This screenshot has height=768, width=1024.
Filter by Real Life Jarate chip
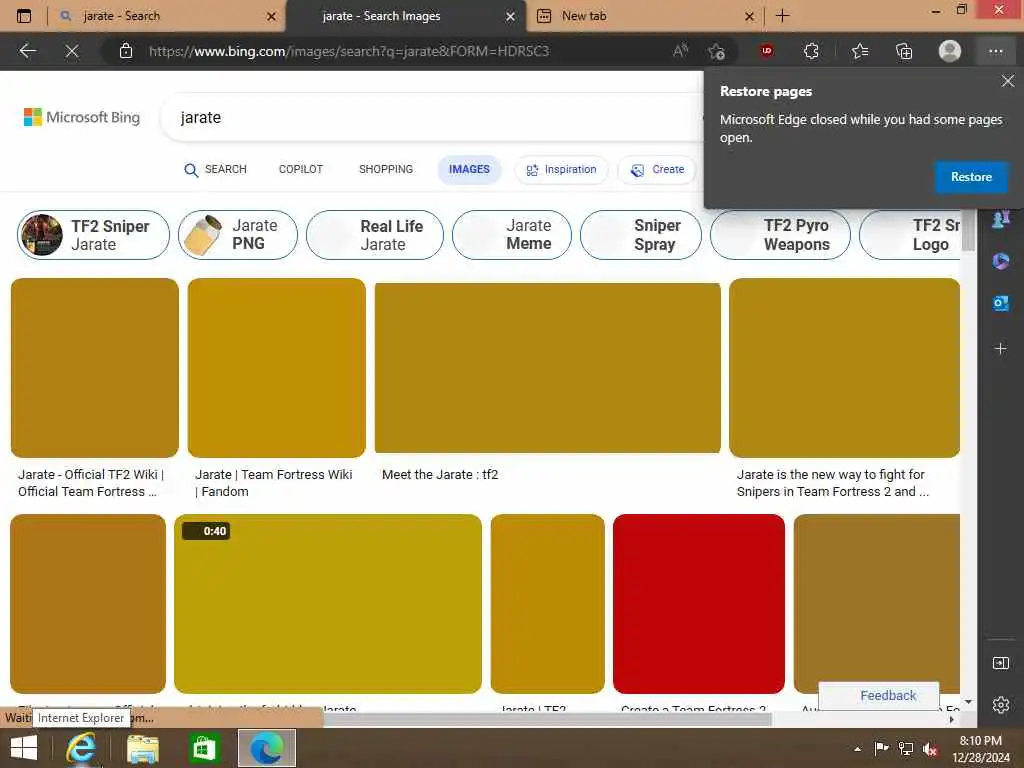tap(375, 234)
